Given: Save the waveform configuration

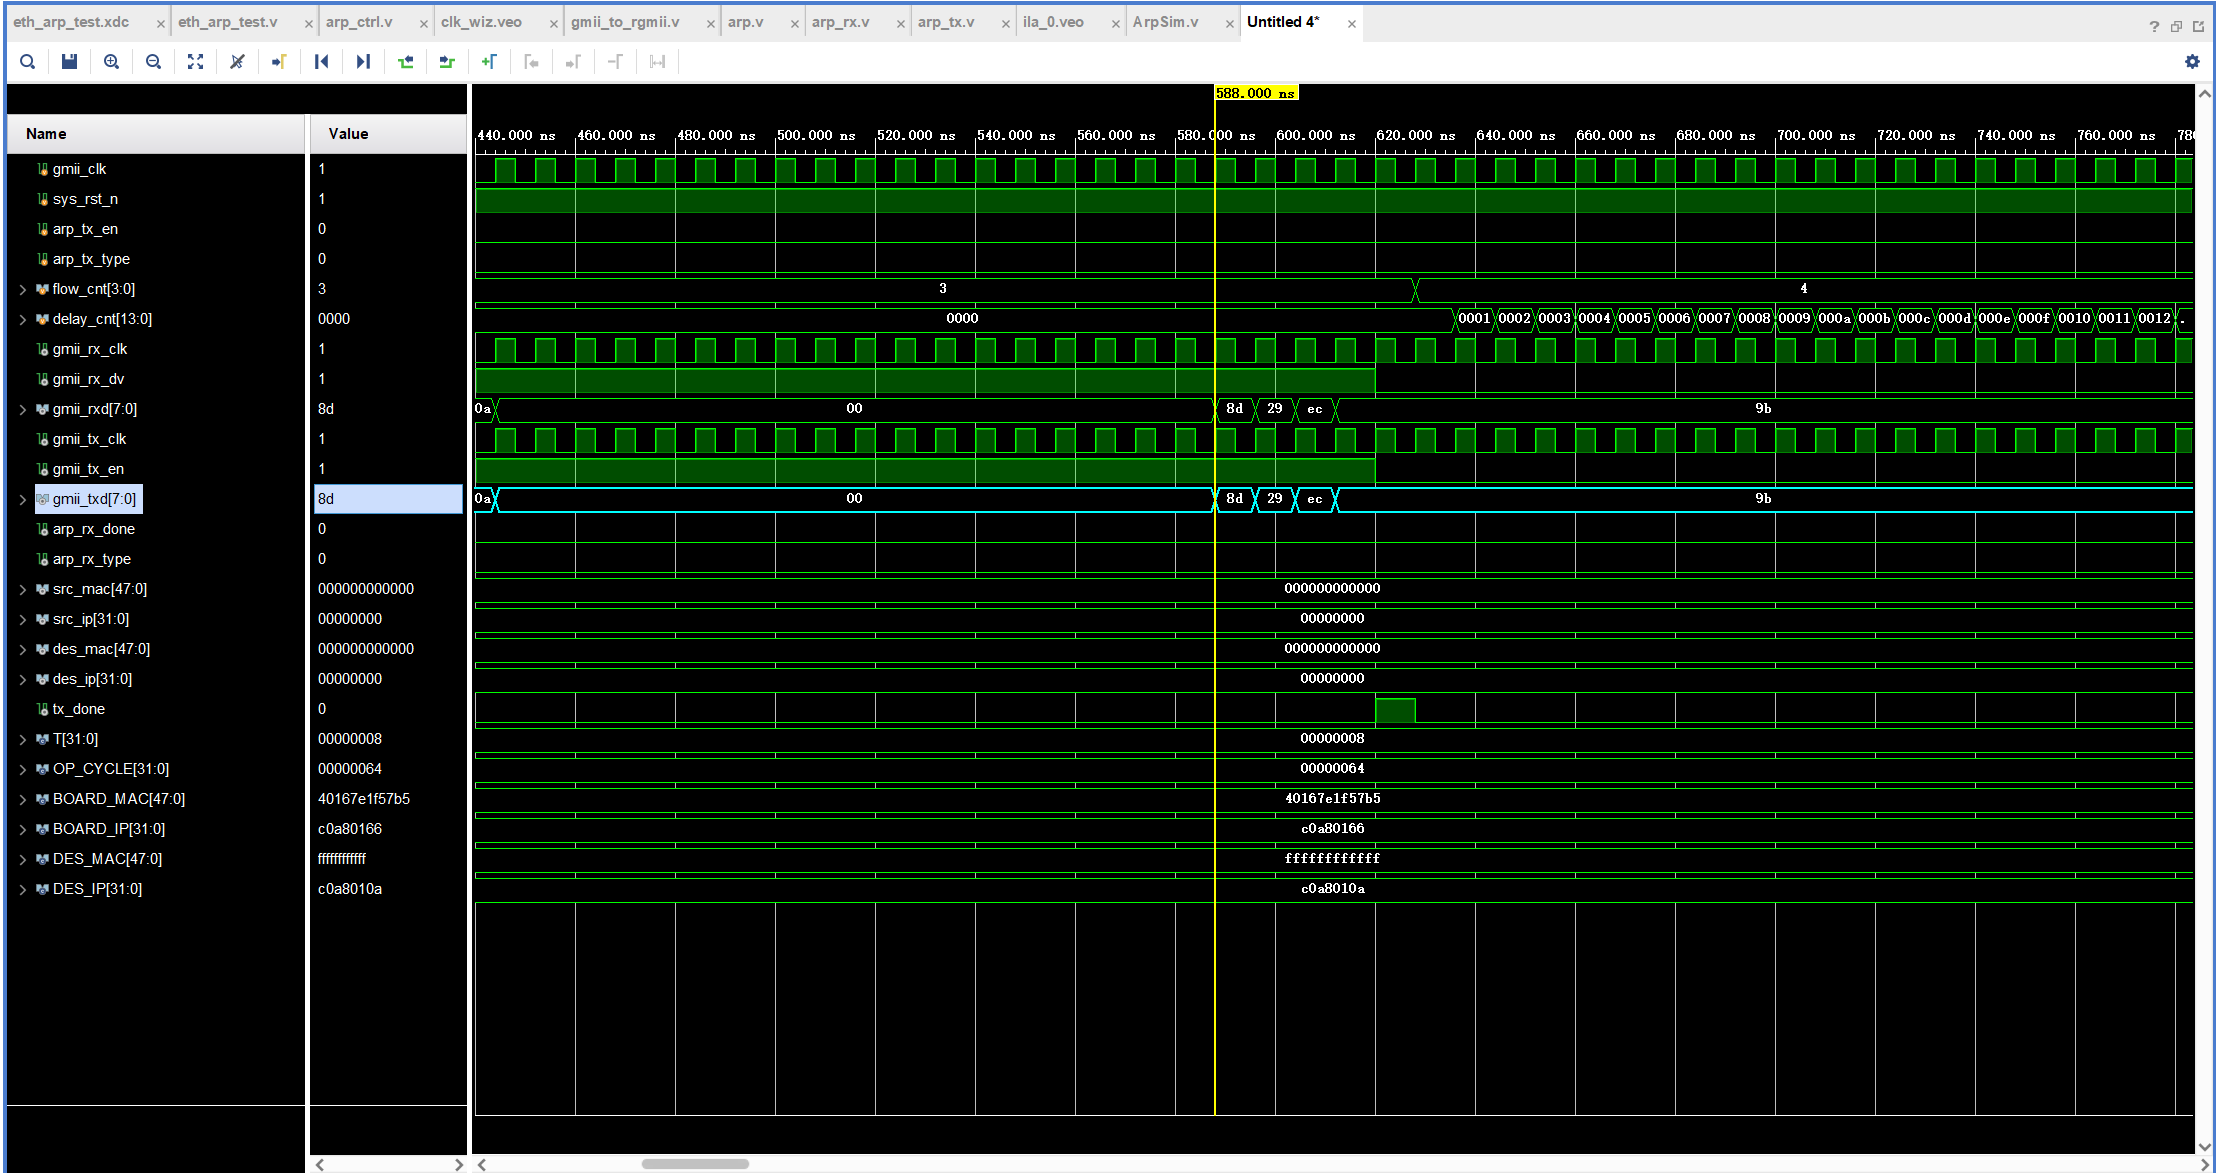Looking at the screenshot, I should coord(69,62).
